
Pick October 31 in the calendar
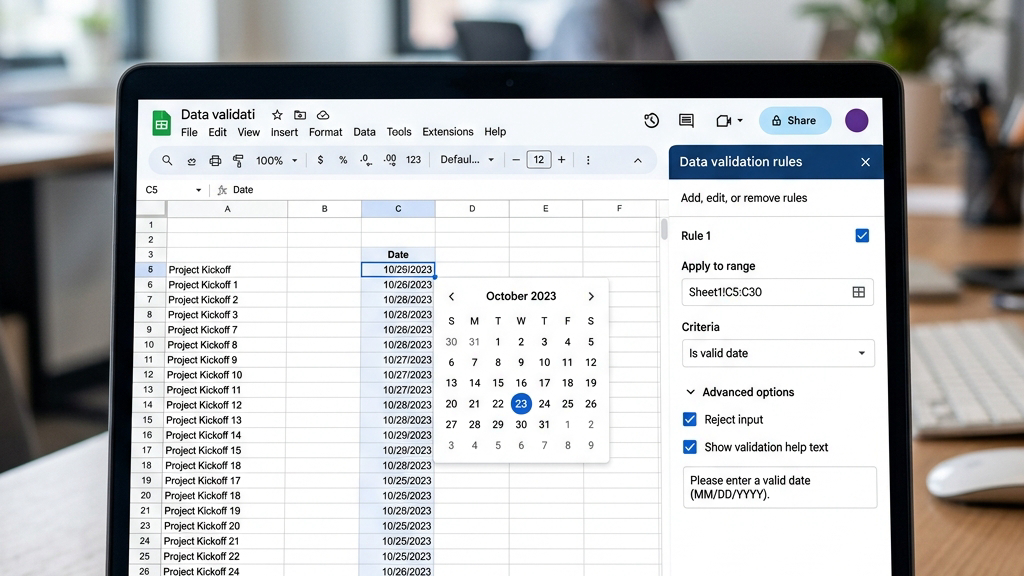[544, 424]
